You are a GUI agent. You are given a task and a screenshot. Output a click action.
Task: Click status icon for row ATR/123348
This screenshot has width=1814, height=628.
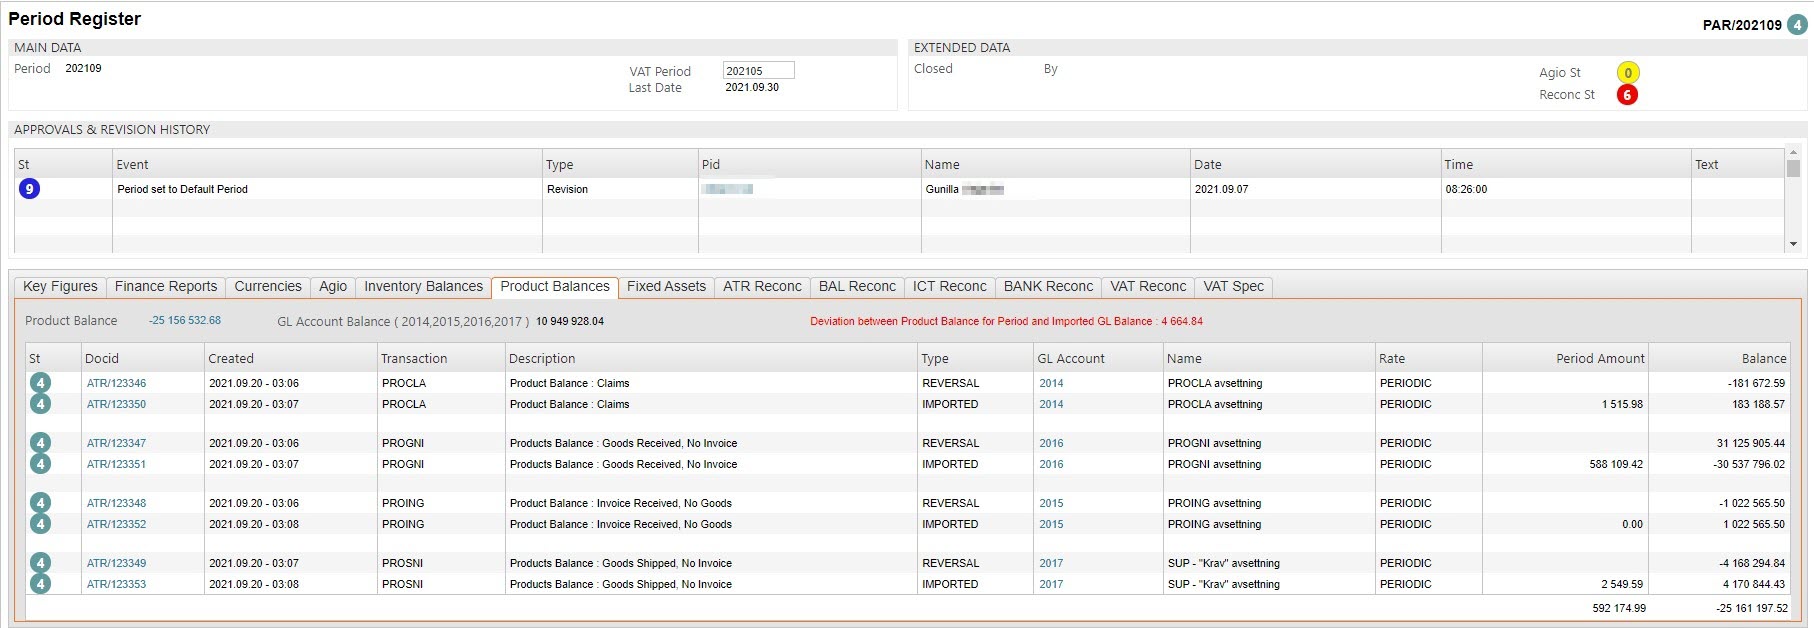click(40, 503)
